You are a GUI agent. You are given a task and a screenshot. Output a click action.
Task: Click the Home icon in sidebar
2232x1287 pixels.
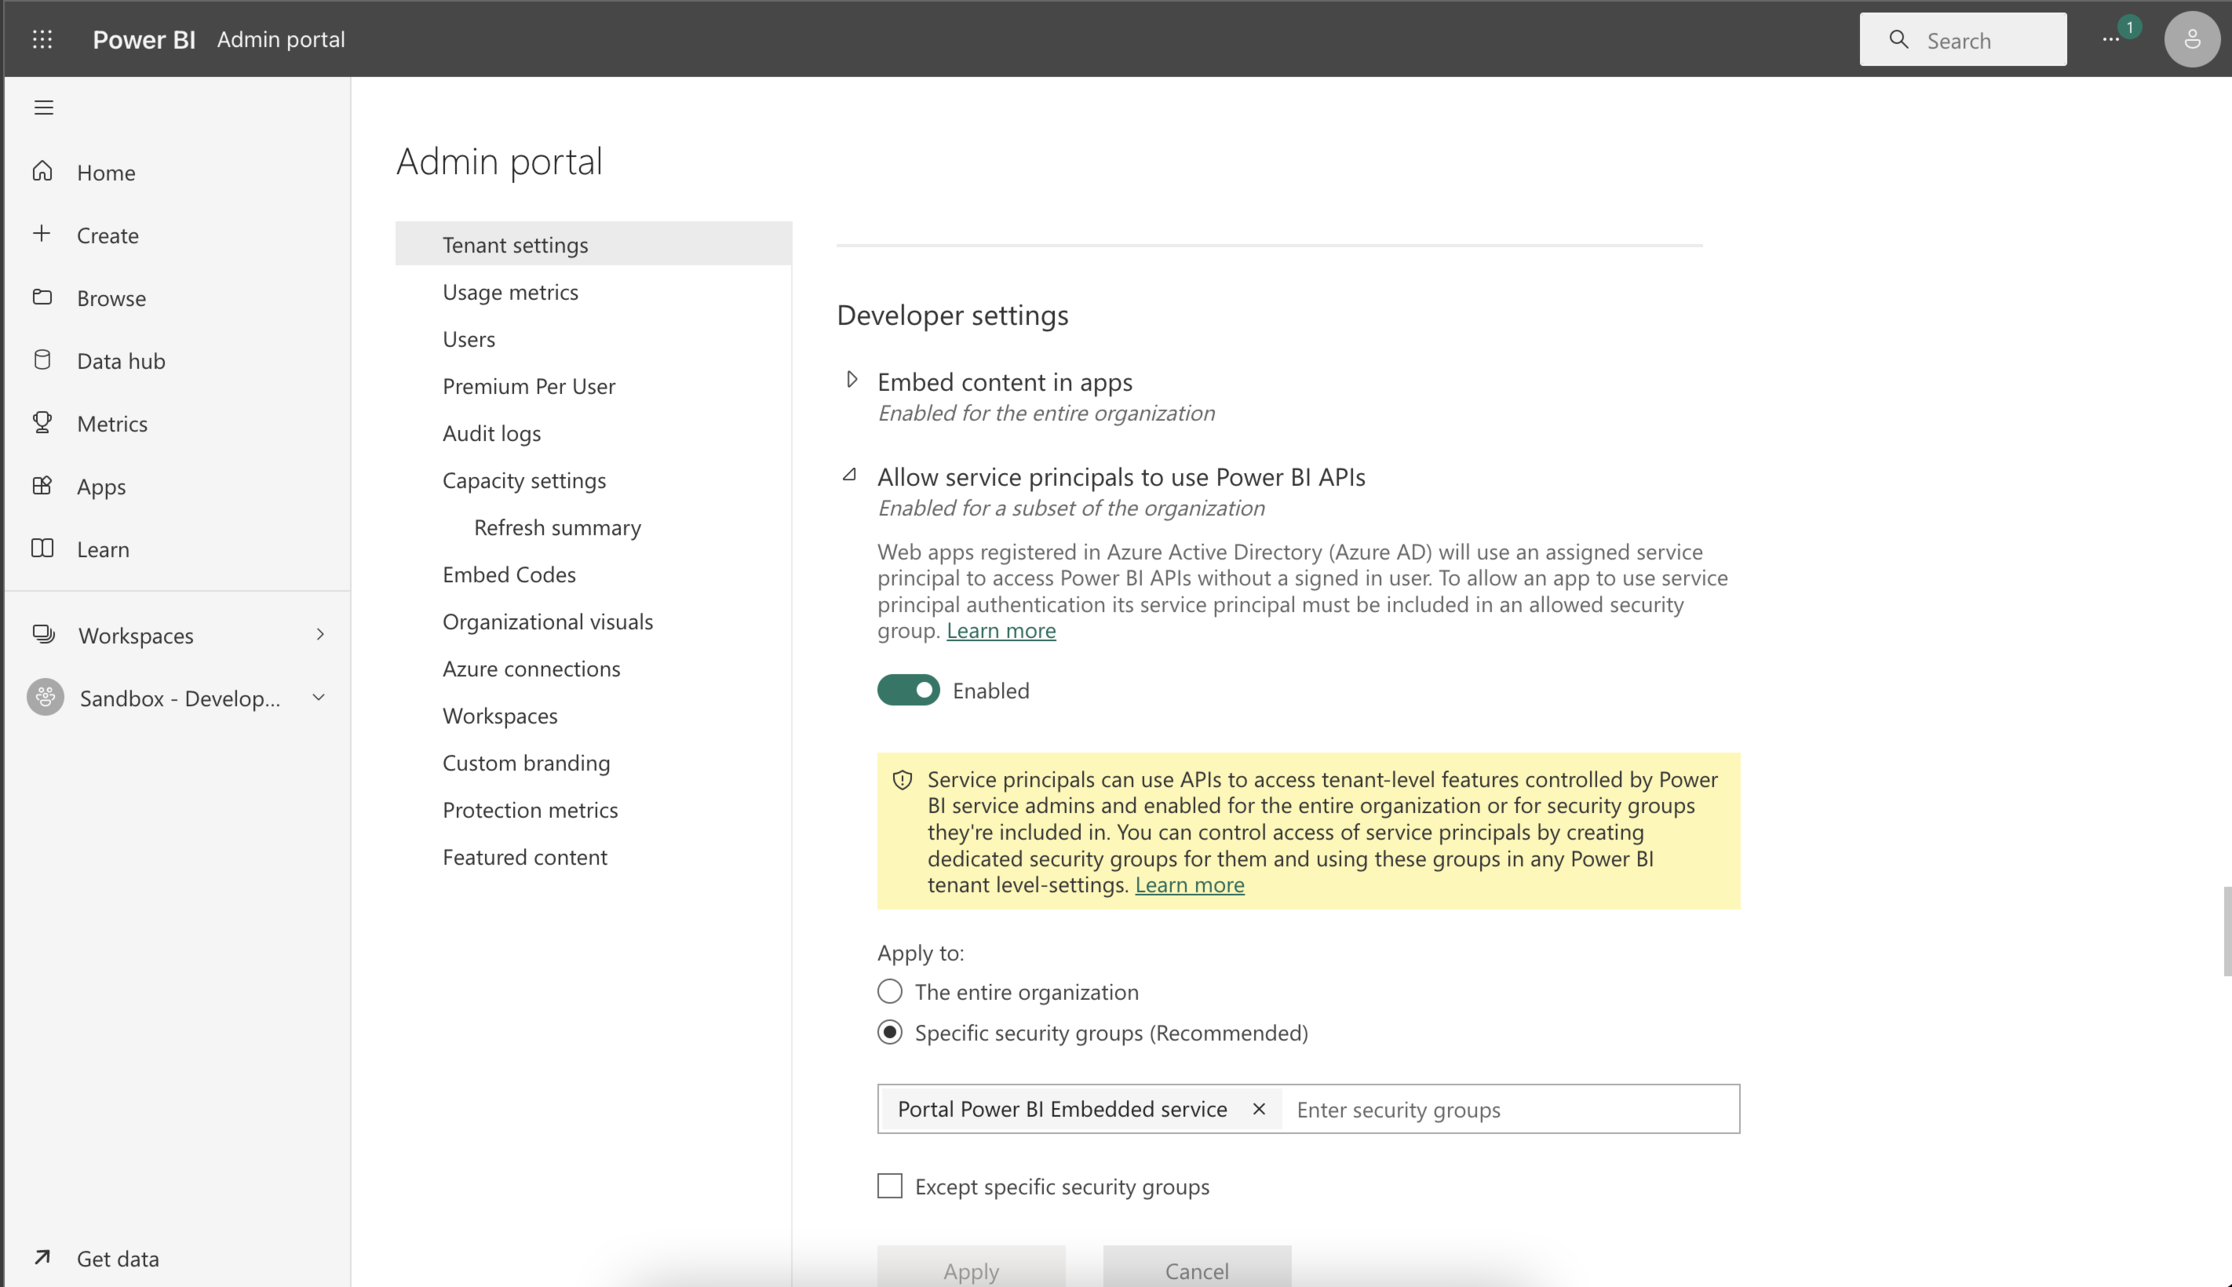tap(42, 172)
